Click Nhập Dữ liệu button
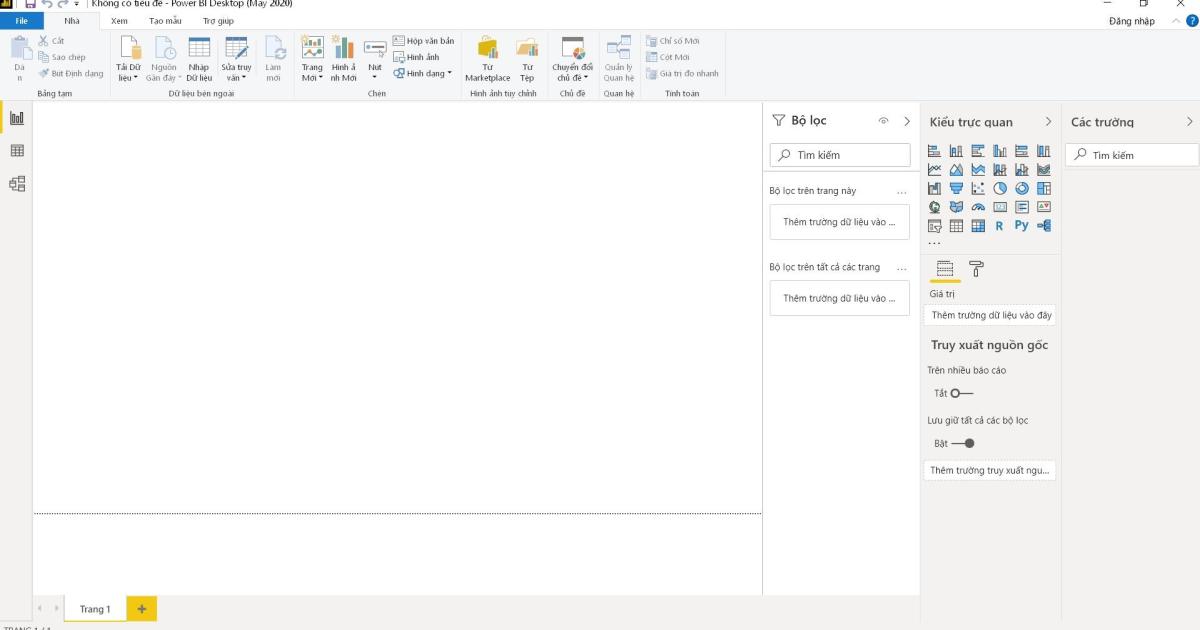This screenshot has height=630, width=1200. click(x=199, y=61)
